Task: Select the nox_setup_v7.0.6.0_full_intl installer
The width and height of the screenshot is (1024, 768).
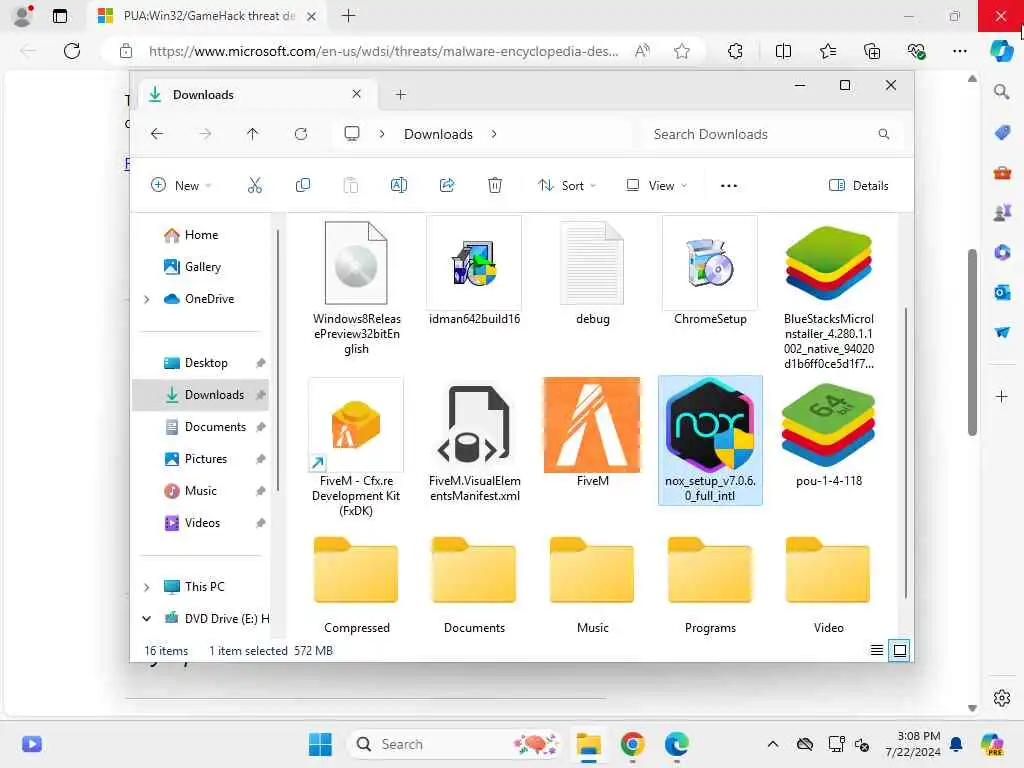Action: coord(710,440)
